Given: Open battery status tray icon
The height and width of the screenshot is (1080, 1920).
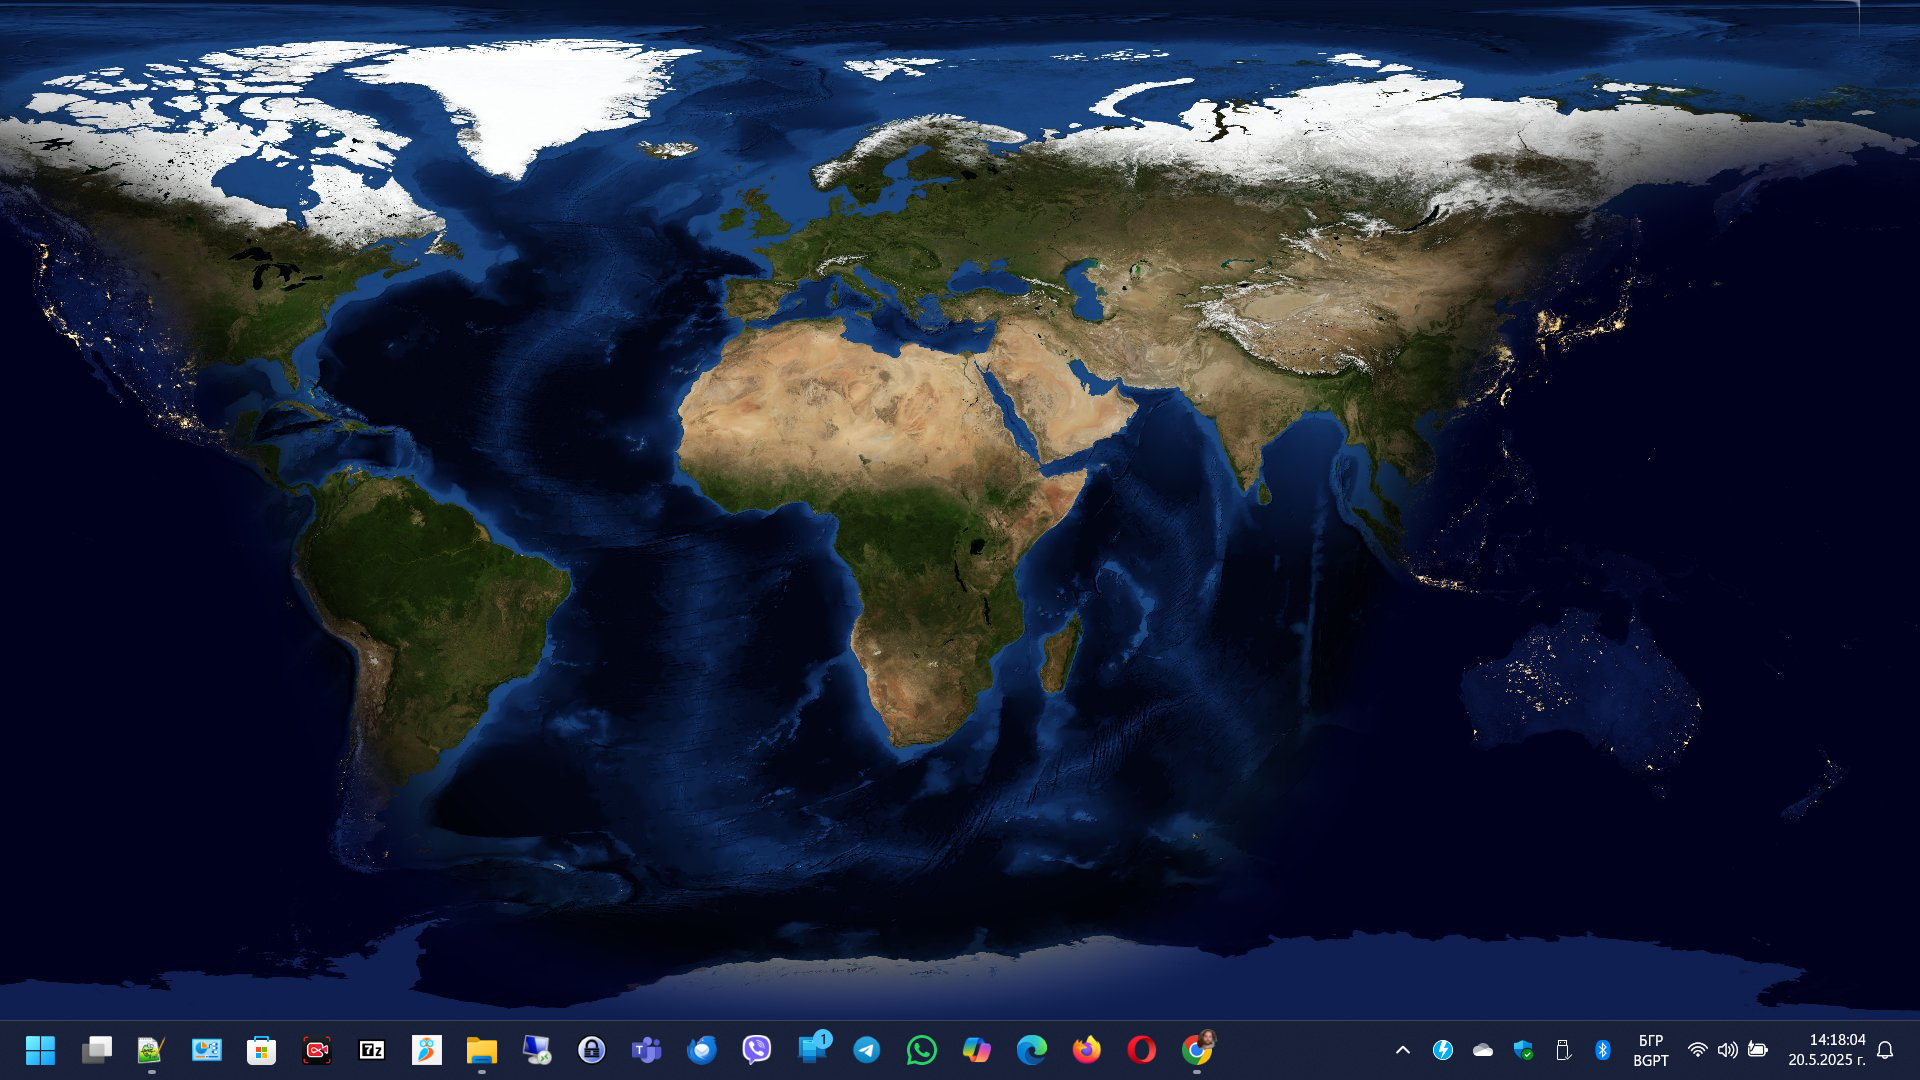Looking at the screenshot, I should 1758,1050.
